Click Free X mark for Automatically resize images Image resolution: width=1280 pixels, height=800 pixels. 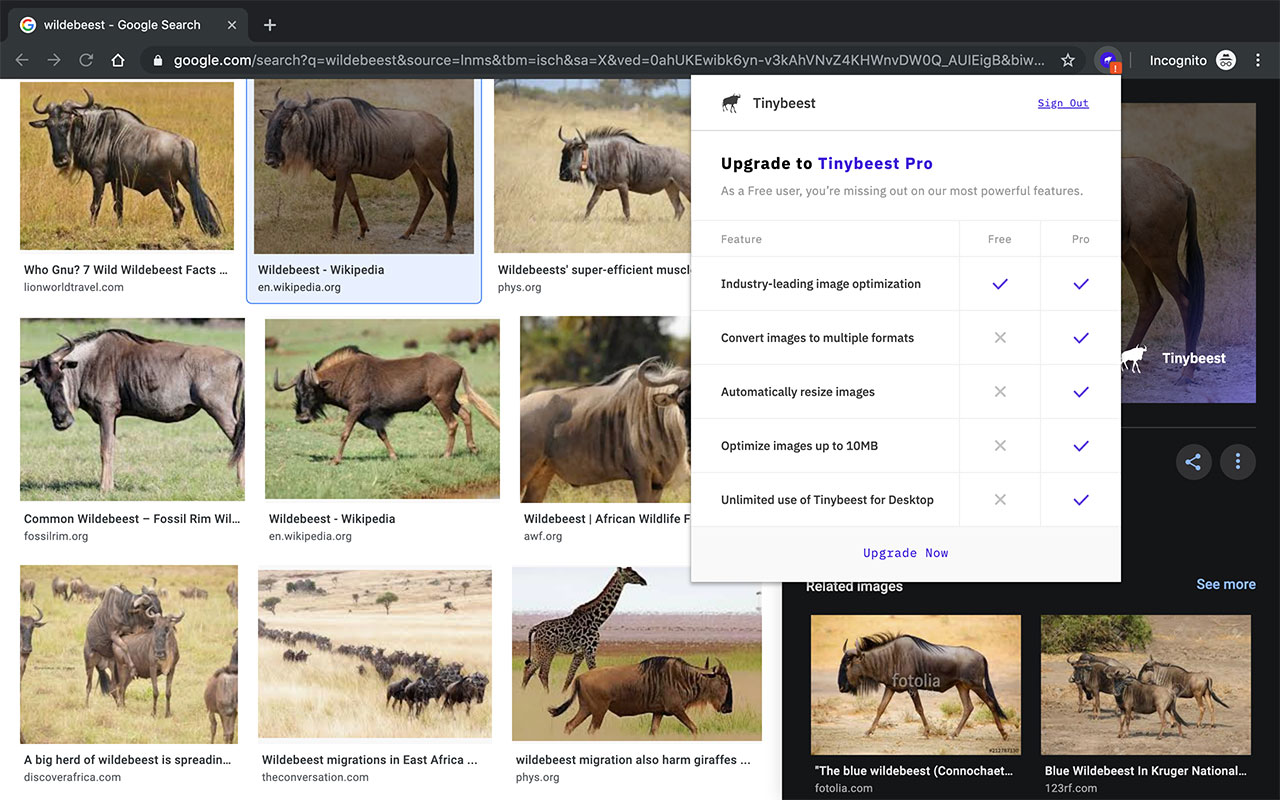[999, 392]
